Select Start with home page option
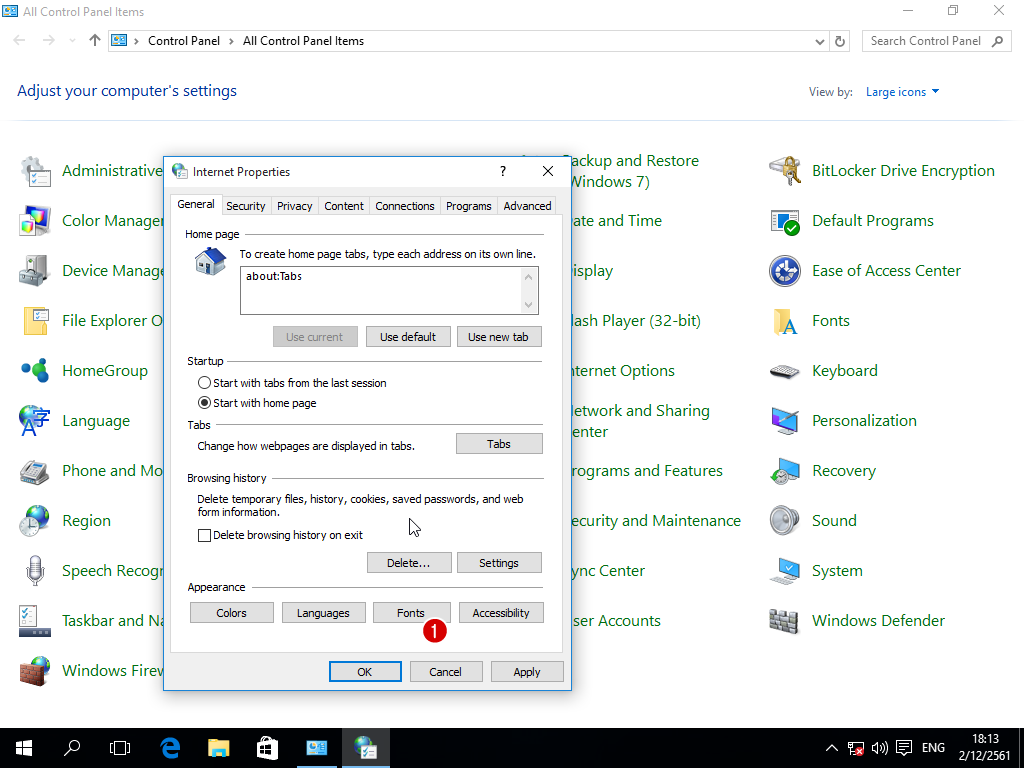This screenshot has width=1024, height=768. 204,403
